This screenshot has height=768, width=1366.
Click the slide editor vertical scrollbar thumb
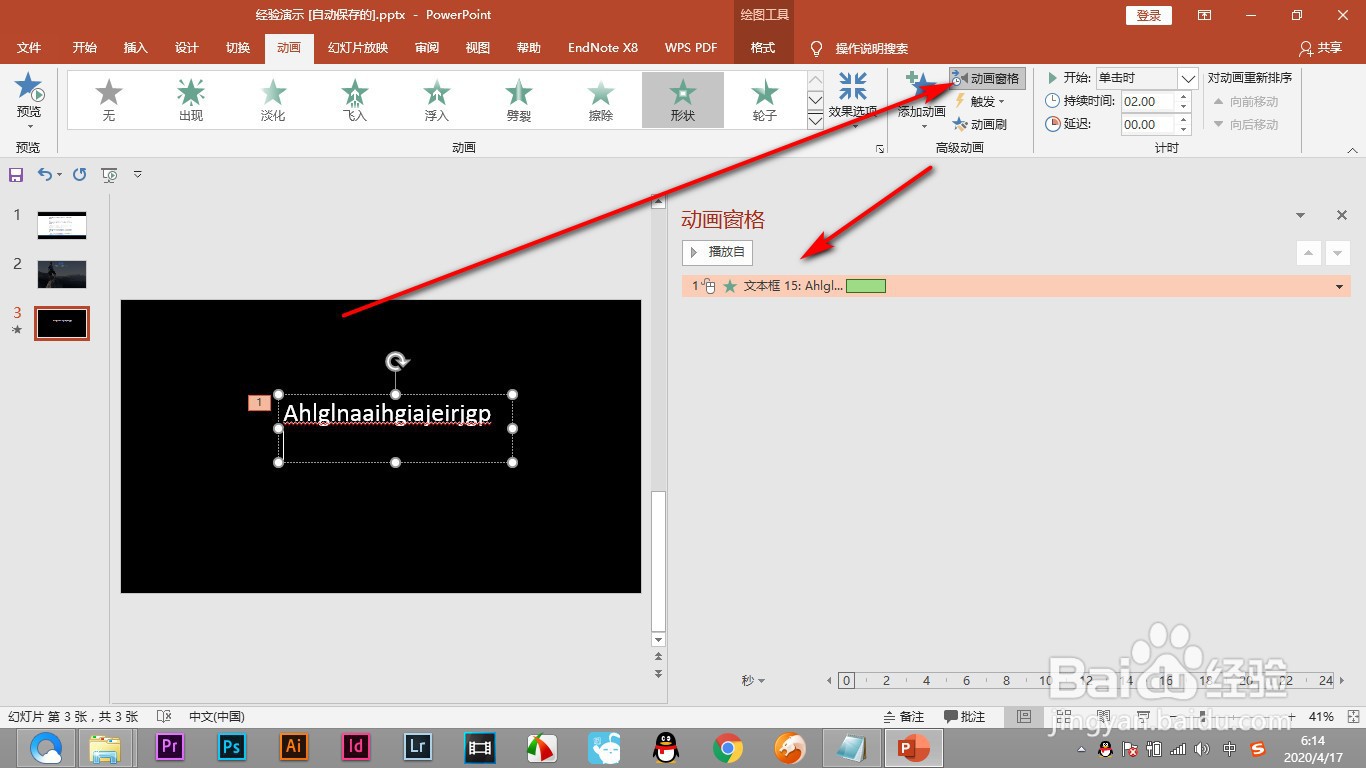658,560
